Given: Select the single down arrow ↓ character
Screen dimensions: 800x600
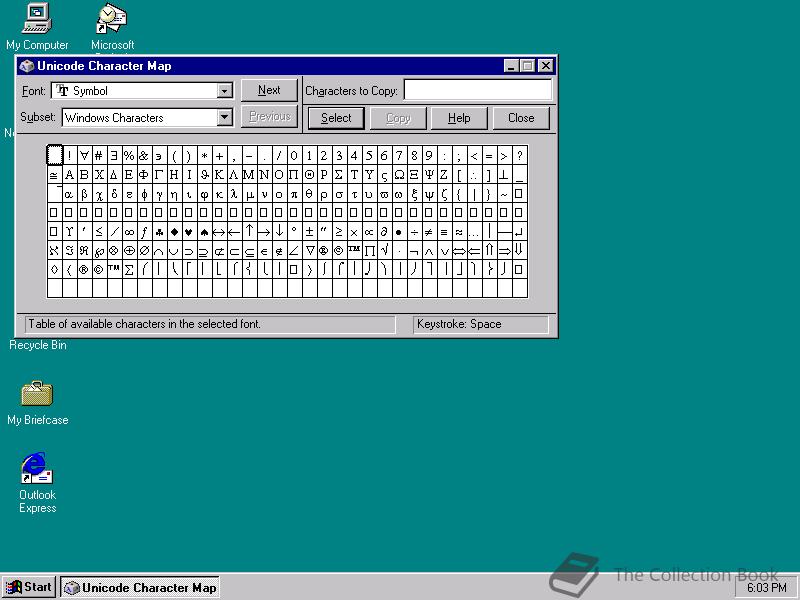Looking at the screenshot, I should (x=279, y=232).
